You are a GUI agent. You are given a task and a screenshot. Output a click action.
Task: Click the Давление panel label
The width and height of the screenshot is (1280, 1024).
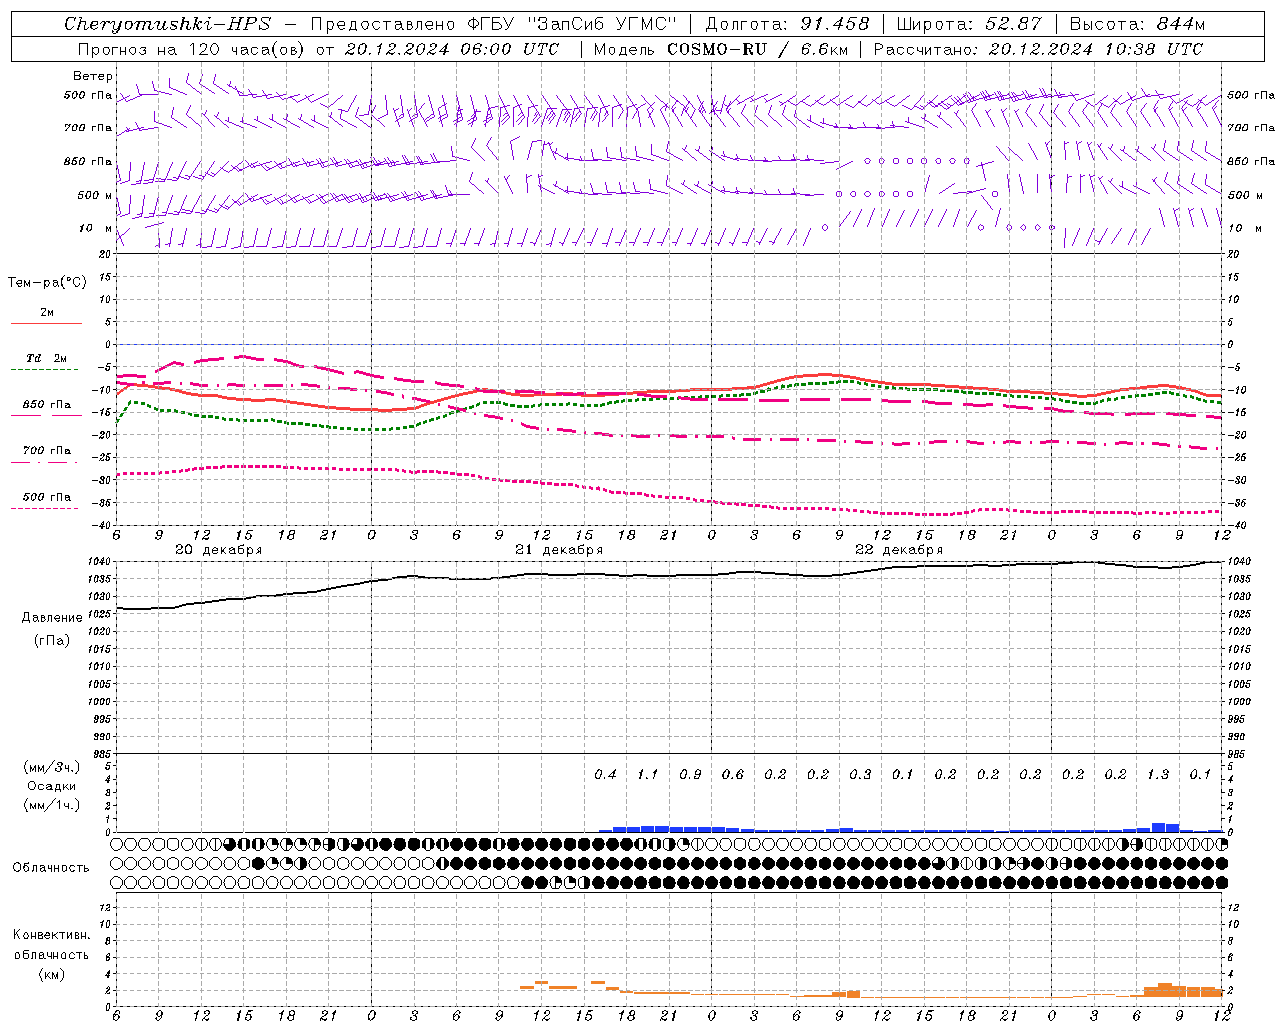52,618
